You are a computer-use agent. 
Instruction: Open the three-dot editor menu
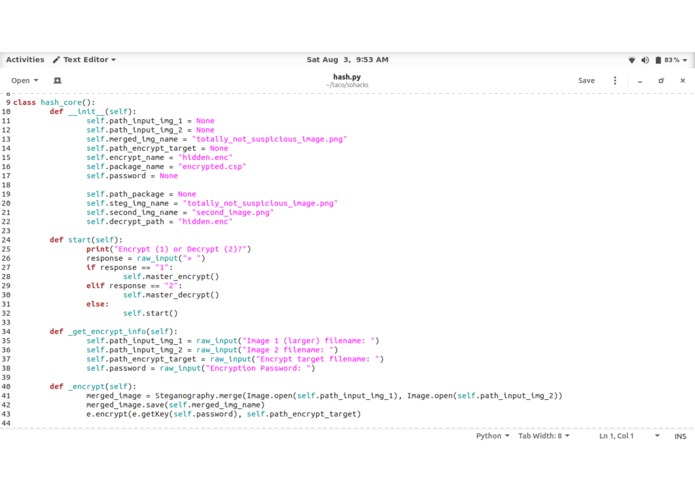click(615, 81)
